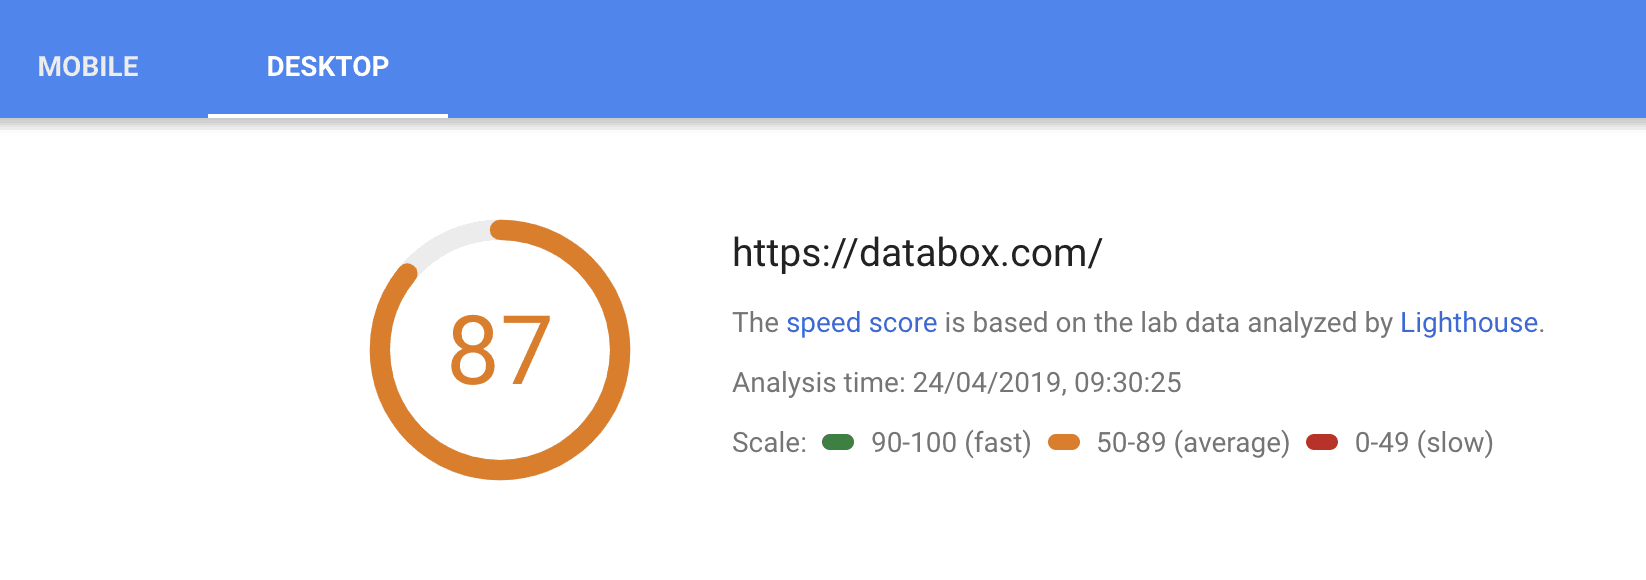This screenshot has width=1646, height=580.
Task: Follow the Lighthouse link
Action: [1468, 323]
